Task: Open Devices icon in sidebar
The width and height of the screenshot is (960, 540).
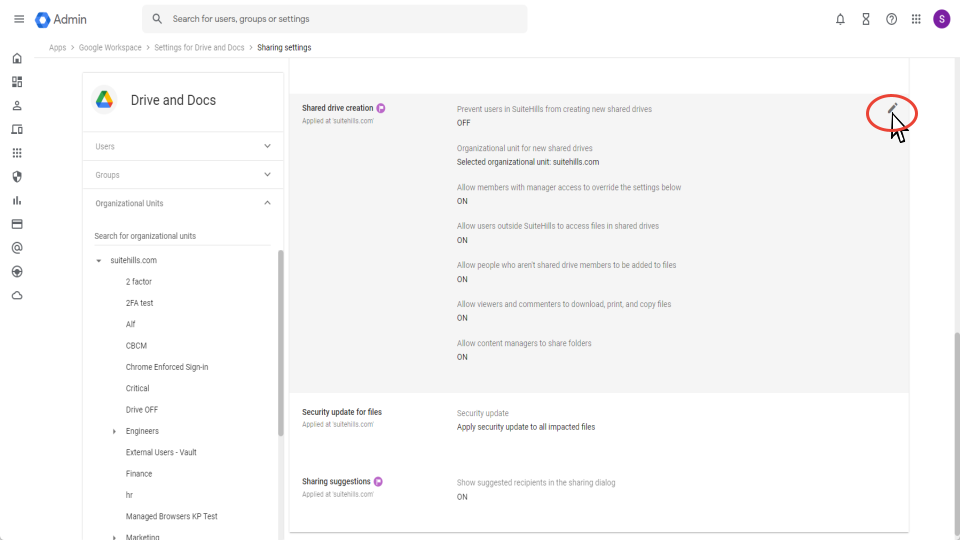Action: [x=17, y=129]
